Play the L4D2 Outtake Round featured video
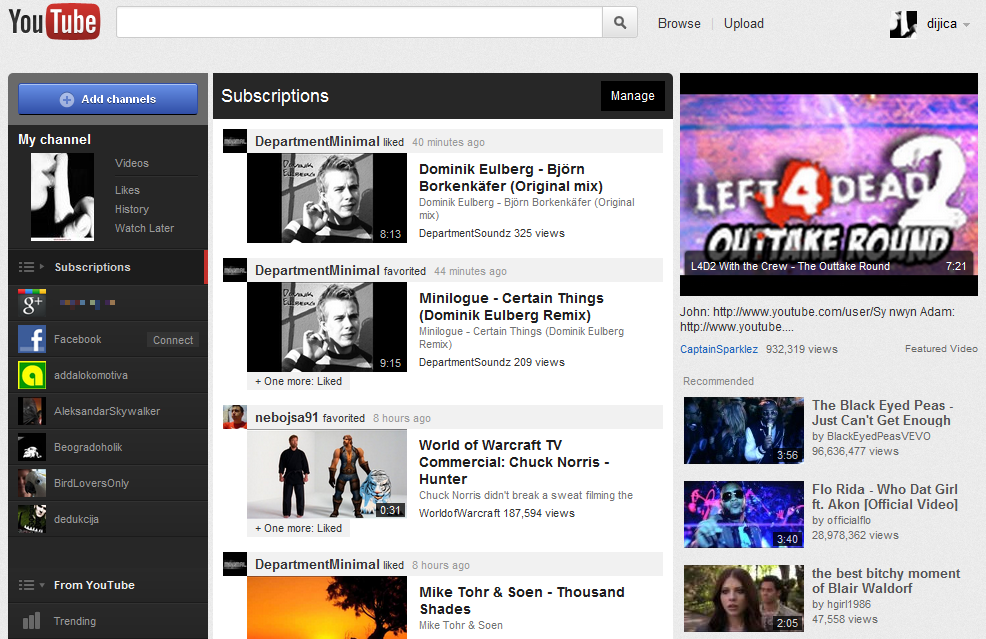986x639 pixels. tap(829, 185)
